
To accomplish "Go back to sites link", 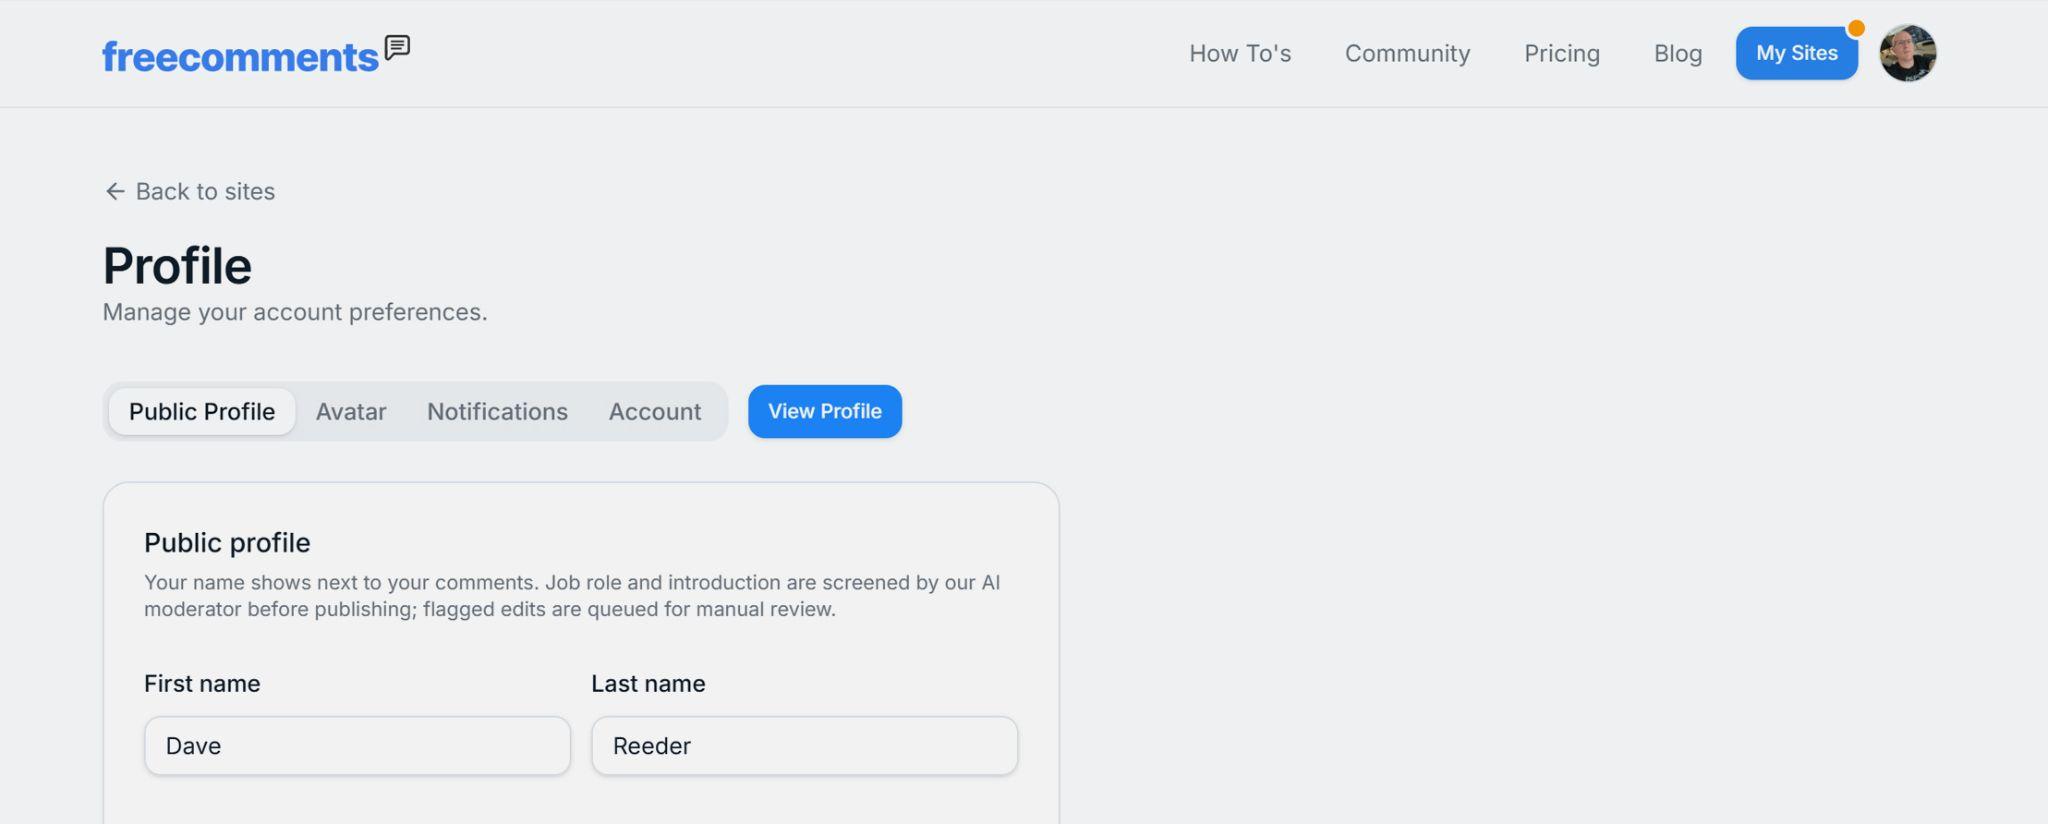I will (x=190, y=191).
